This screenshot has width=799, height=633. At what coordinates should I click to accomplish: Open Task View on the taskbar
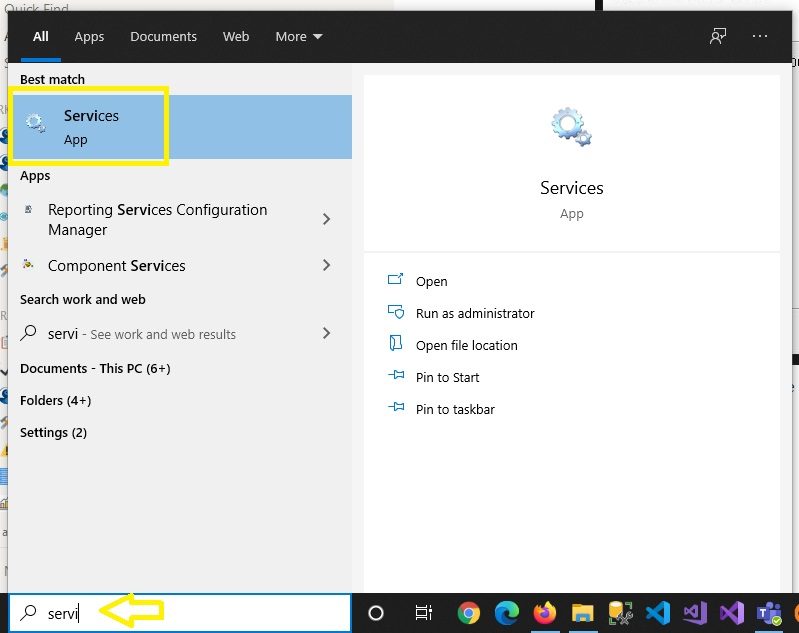(423, 613)
